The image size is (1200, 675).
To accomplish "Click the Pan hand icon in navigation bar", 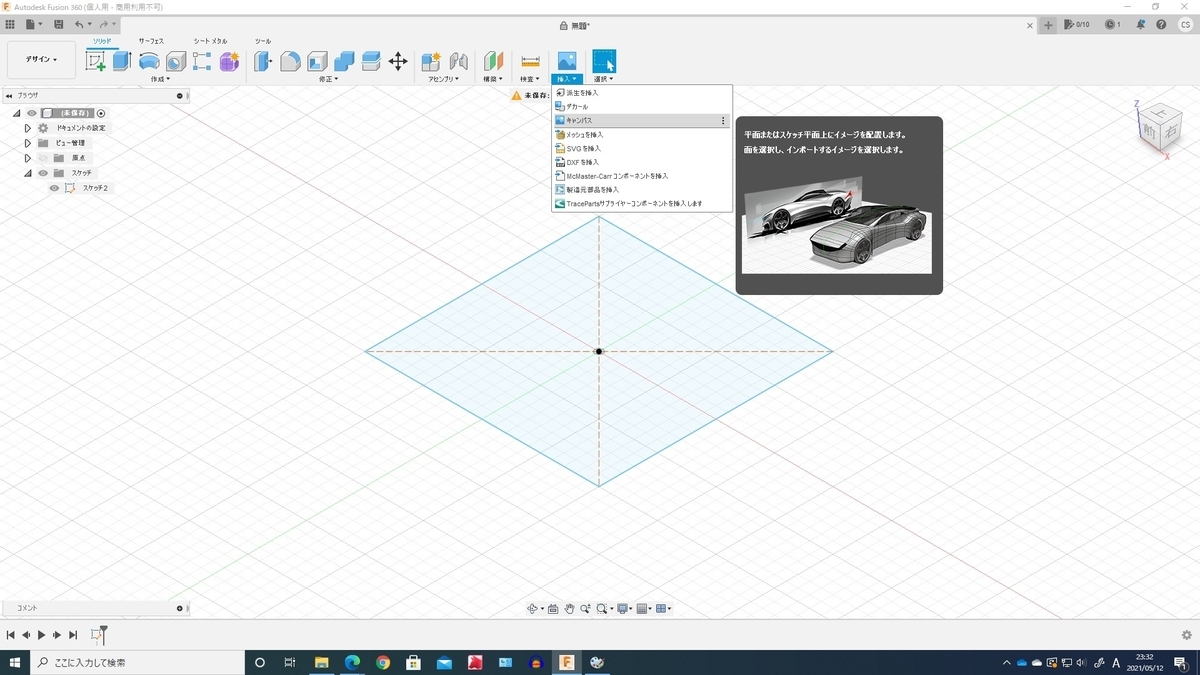I will coord(569,608).
